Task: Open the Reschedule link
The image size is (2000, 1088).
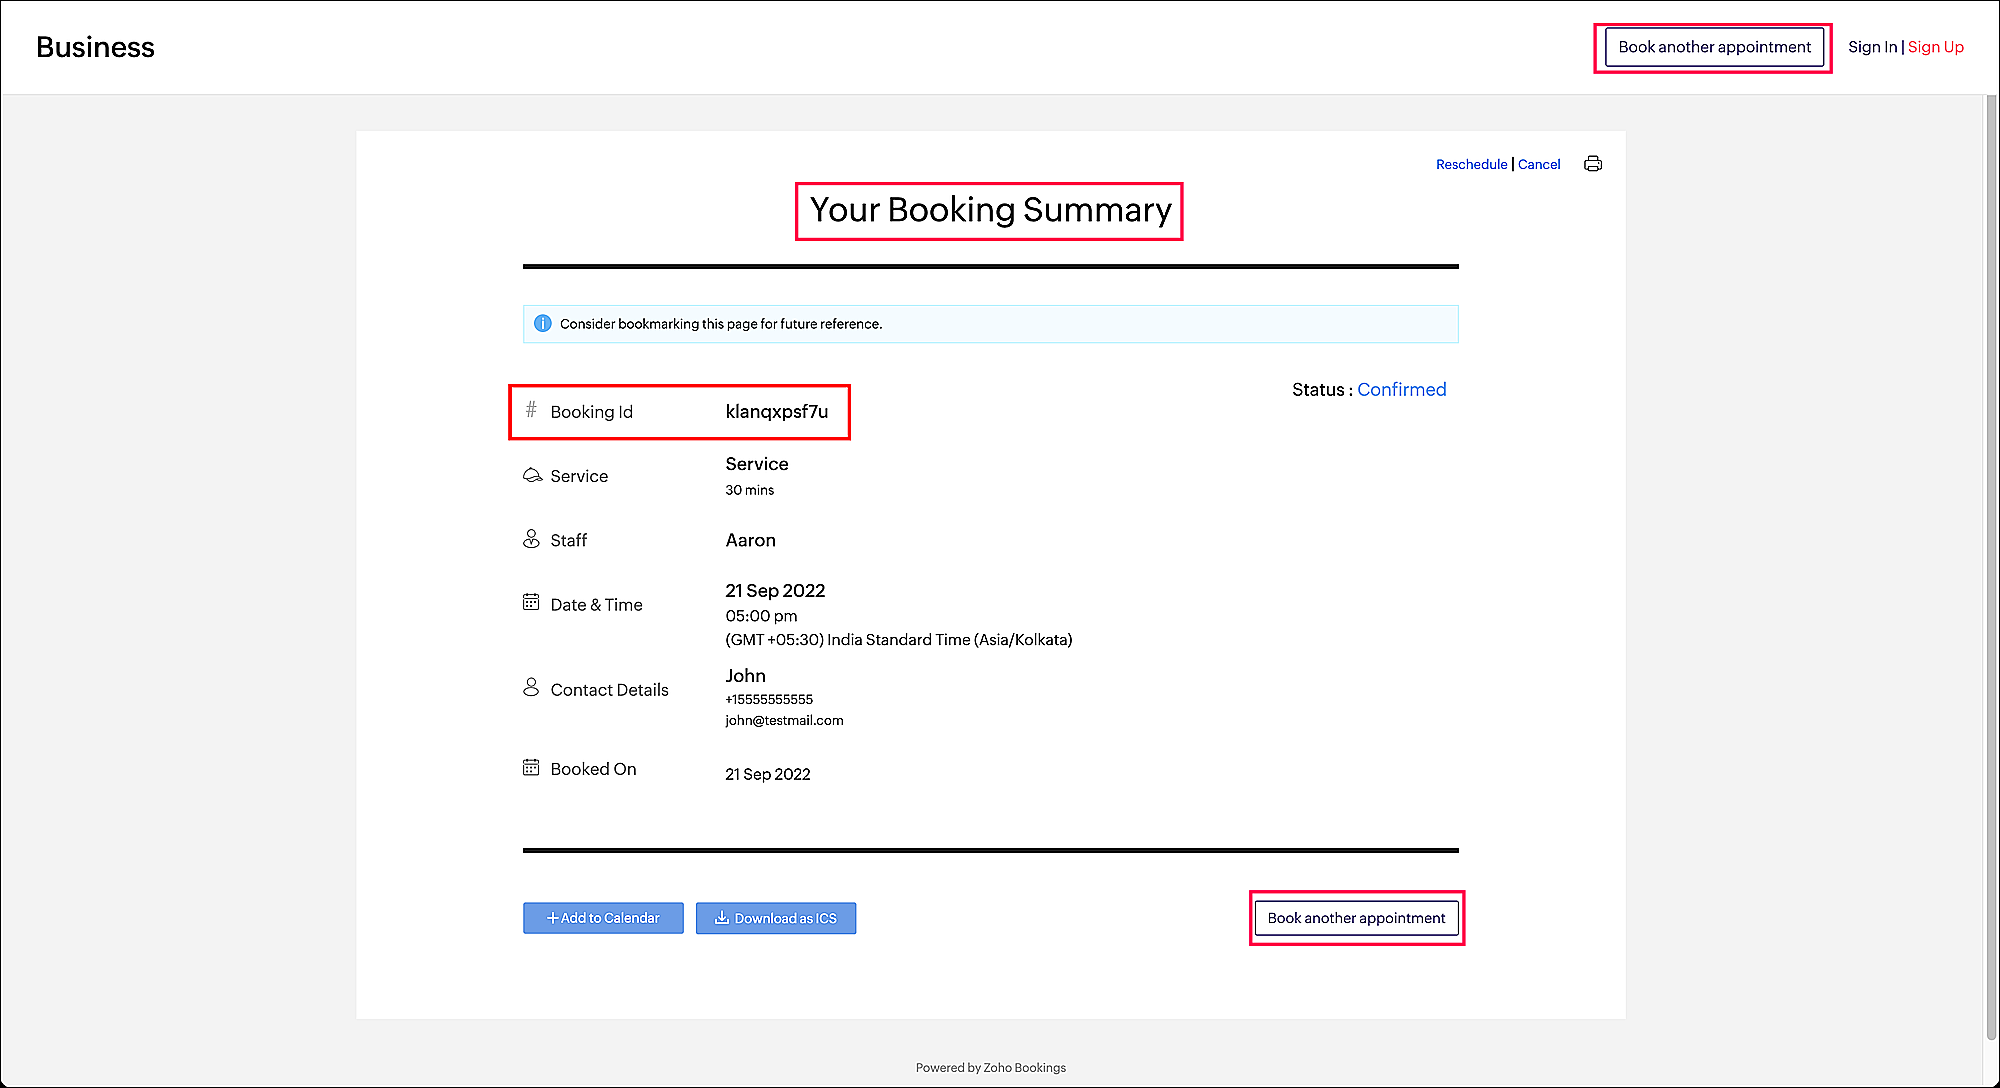Action: click(1471, 164)
